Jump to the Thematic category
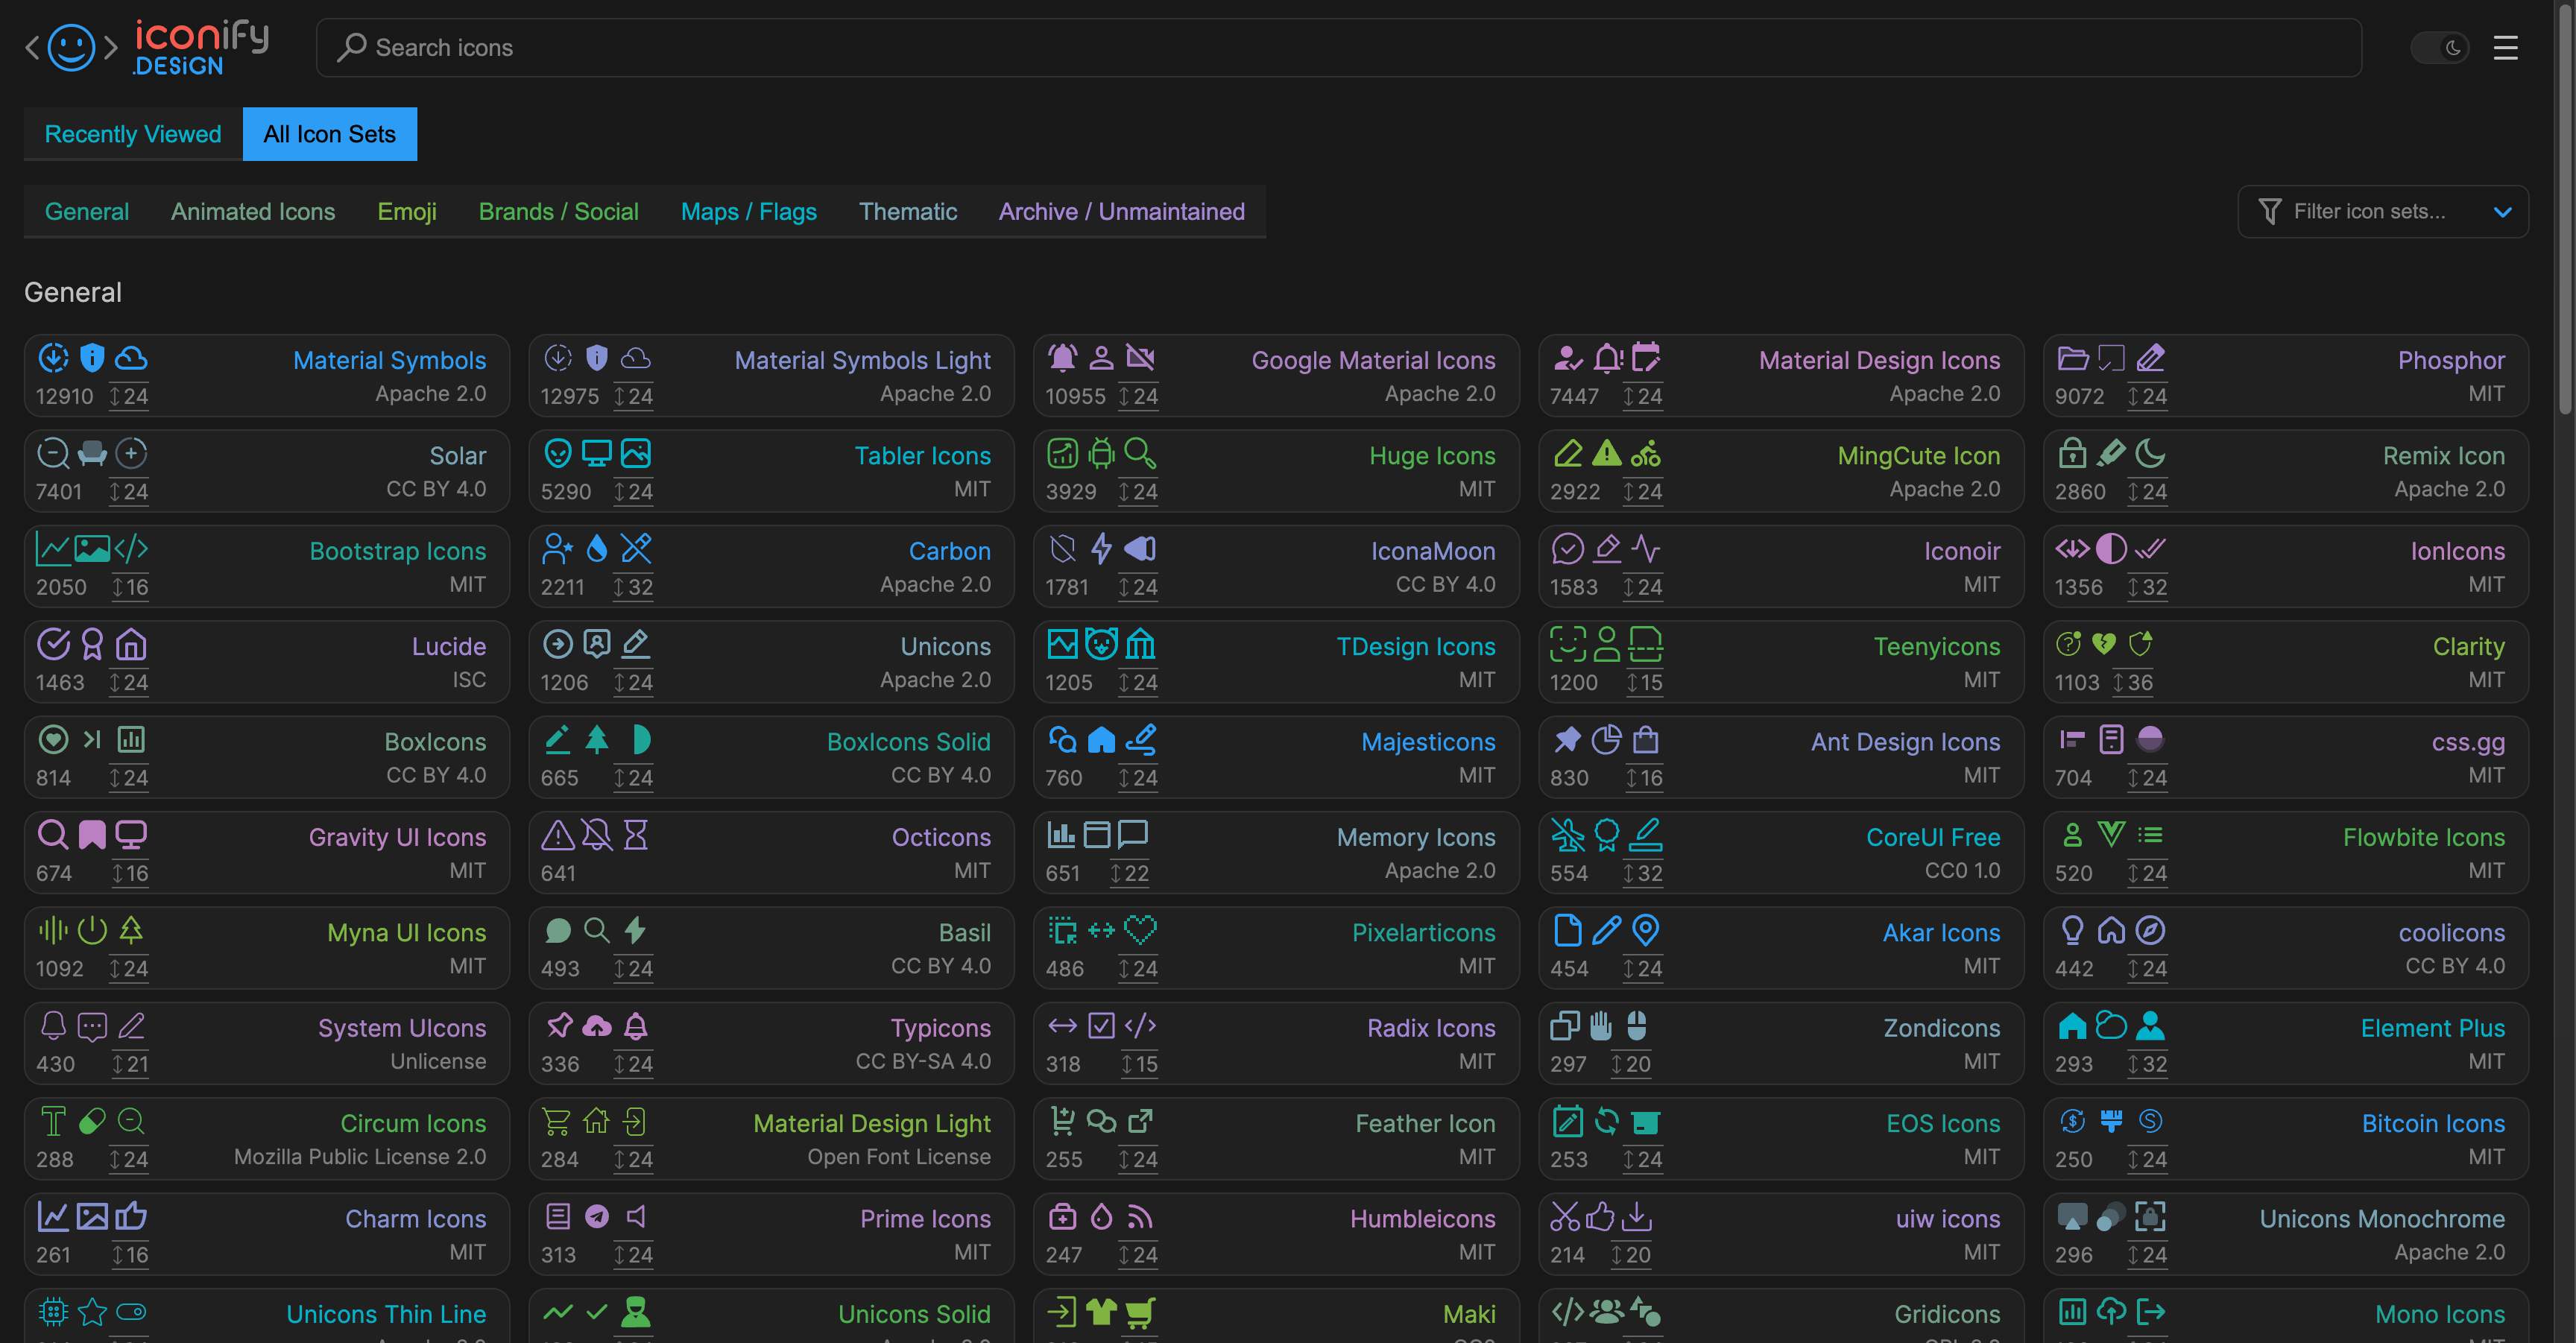Viewport: 2576px width, 1343px height. tap(908, 211)
